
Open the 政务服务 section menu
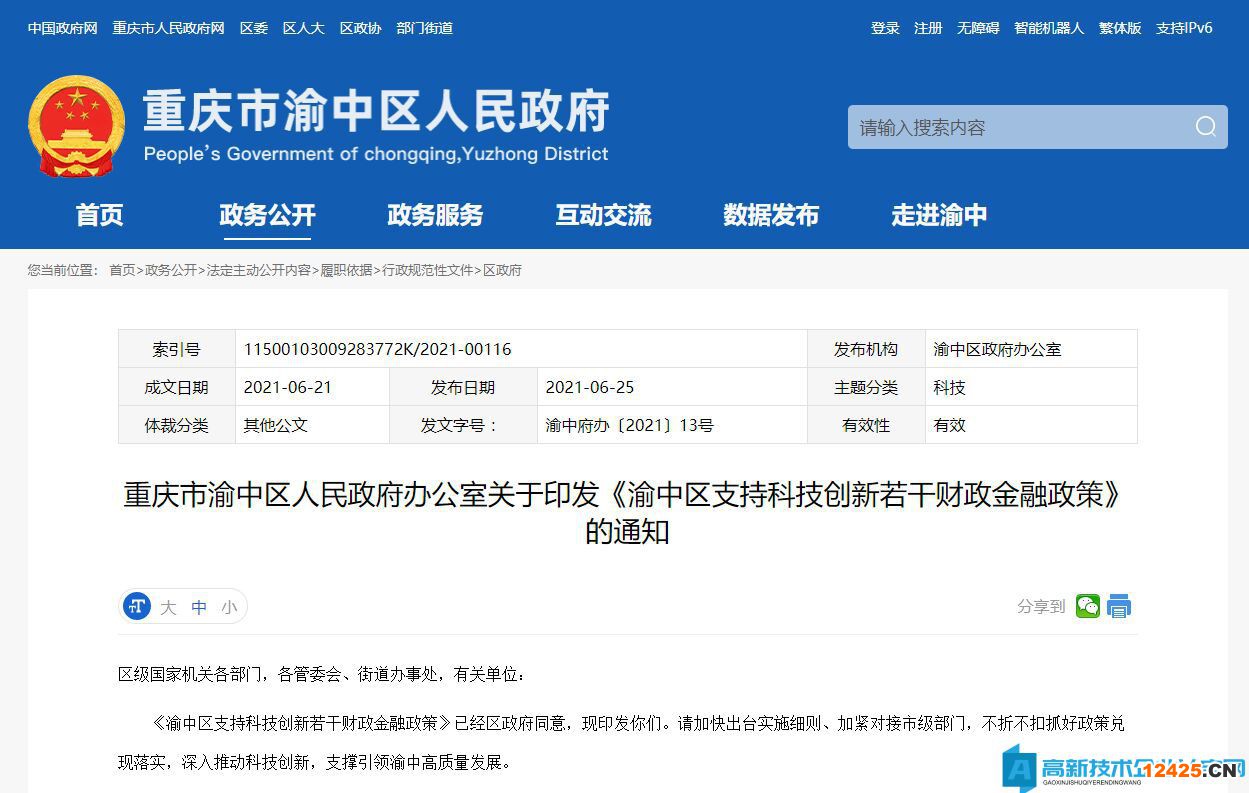click(x=435, y=215)
